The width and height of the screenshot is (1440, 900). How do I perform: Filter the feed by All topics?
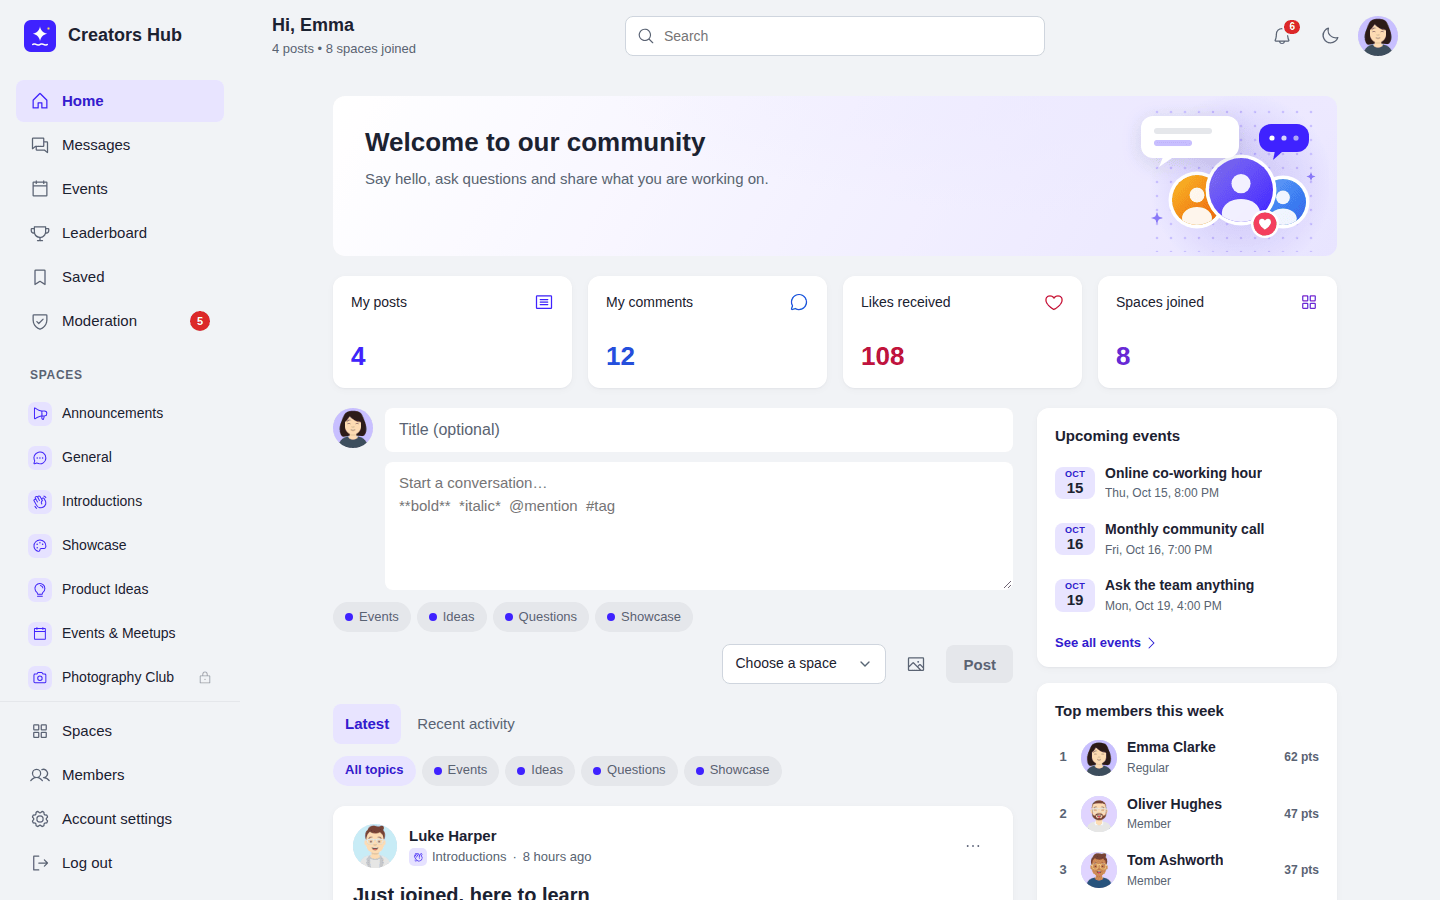pos(374,770)
